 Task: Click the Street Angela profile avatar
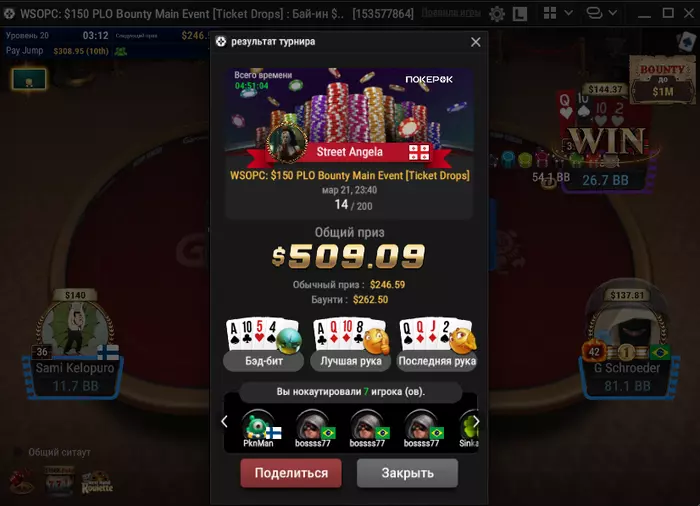coord(287,143)
